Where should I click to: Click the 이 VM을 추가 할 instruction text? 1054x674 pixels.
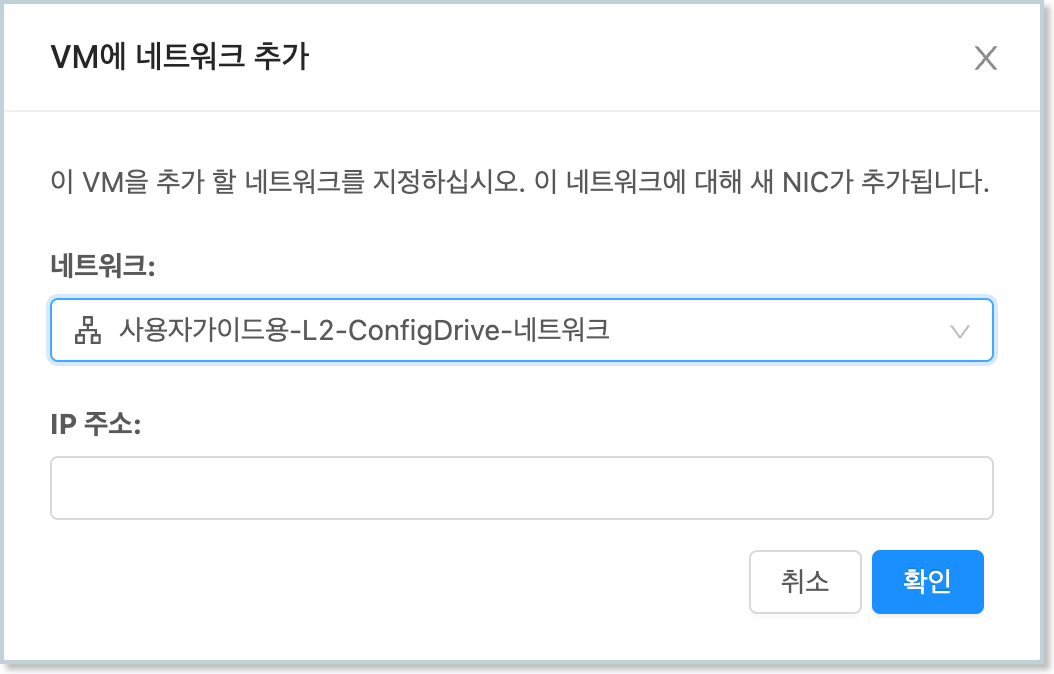[x=250, y=184]
